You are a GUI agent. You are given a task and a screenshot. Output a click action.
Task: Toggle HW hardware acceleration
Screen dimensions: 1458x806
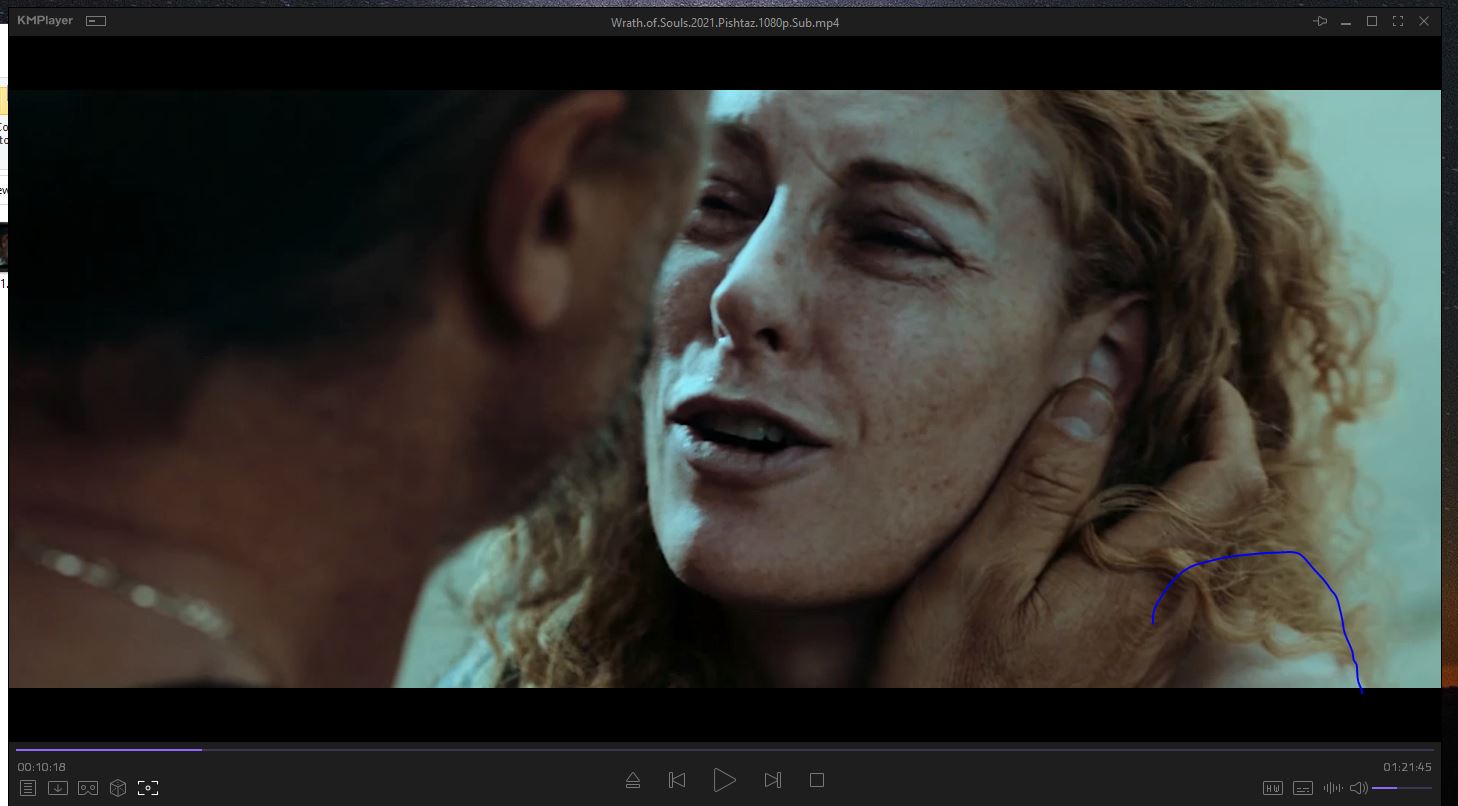click(1273, 788)
